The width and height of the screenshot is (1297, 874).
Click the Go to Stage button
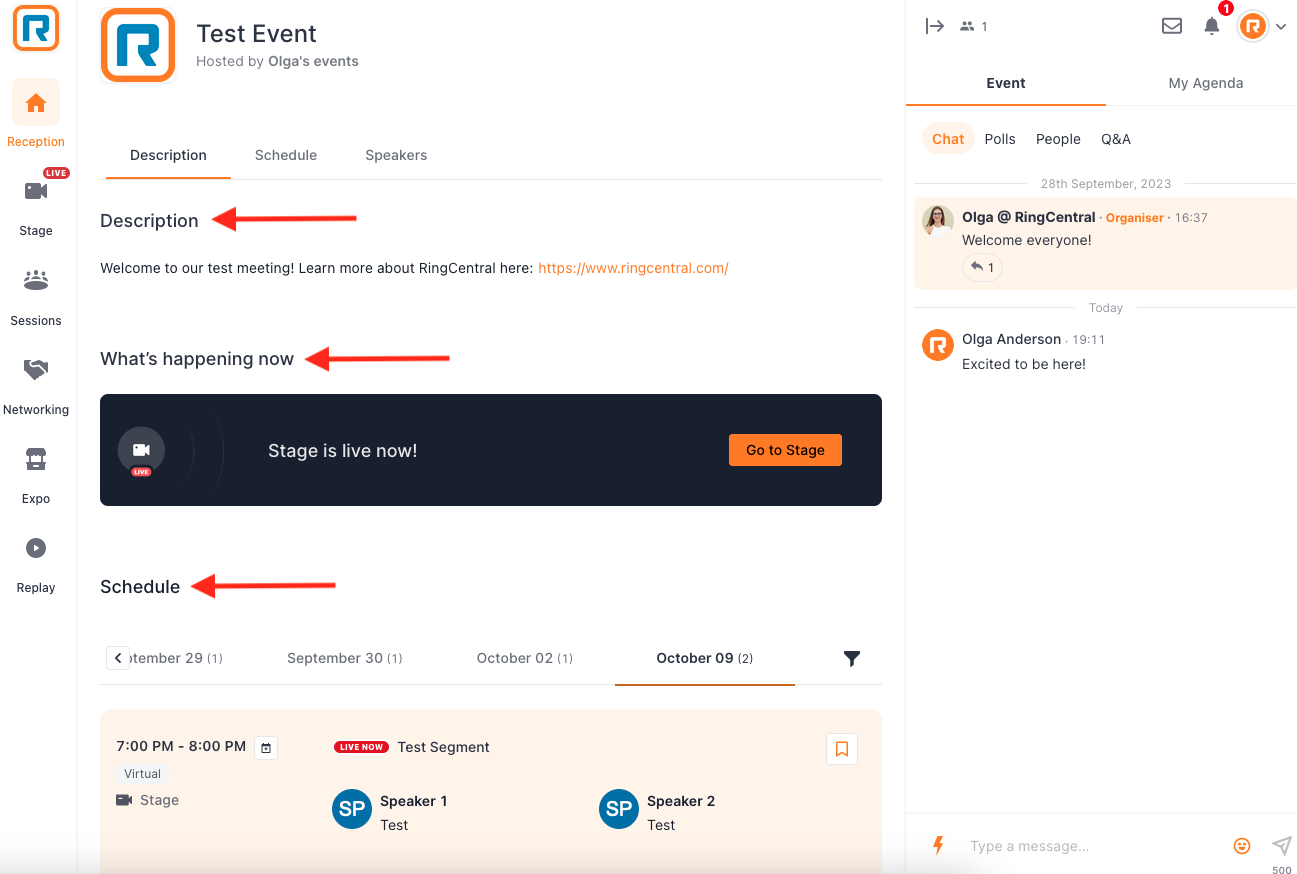click(785, 450)
